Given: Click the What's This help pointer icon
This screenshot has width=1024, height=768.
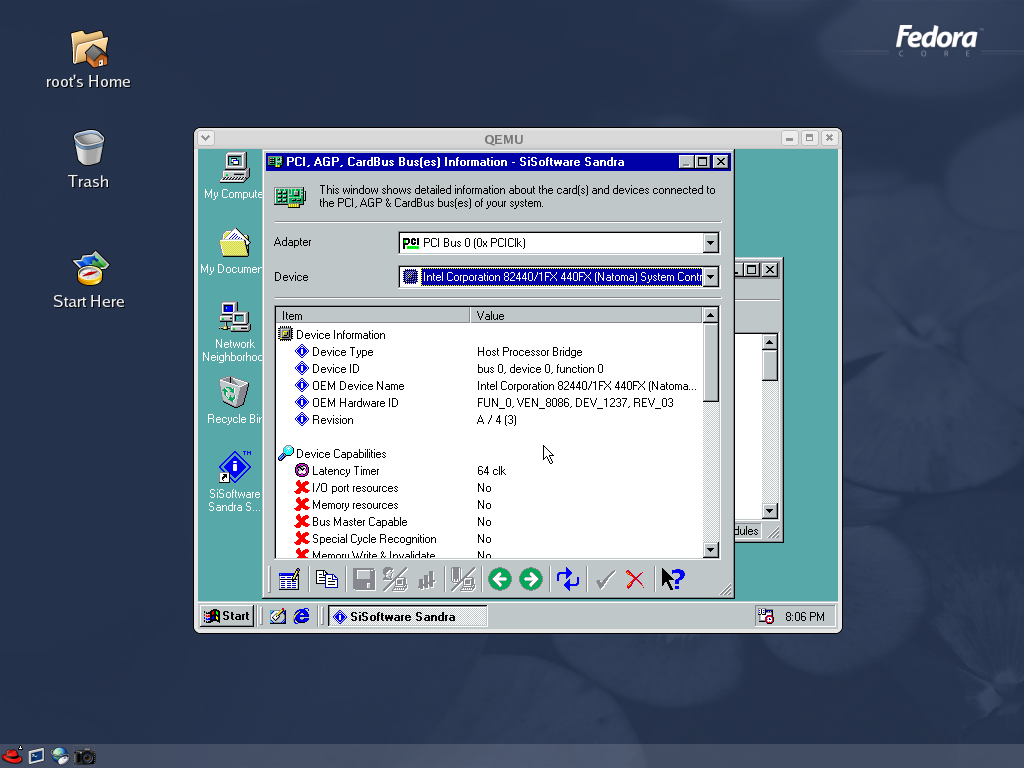Looking at the screenshot, I should click(x=673, y=579).
